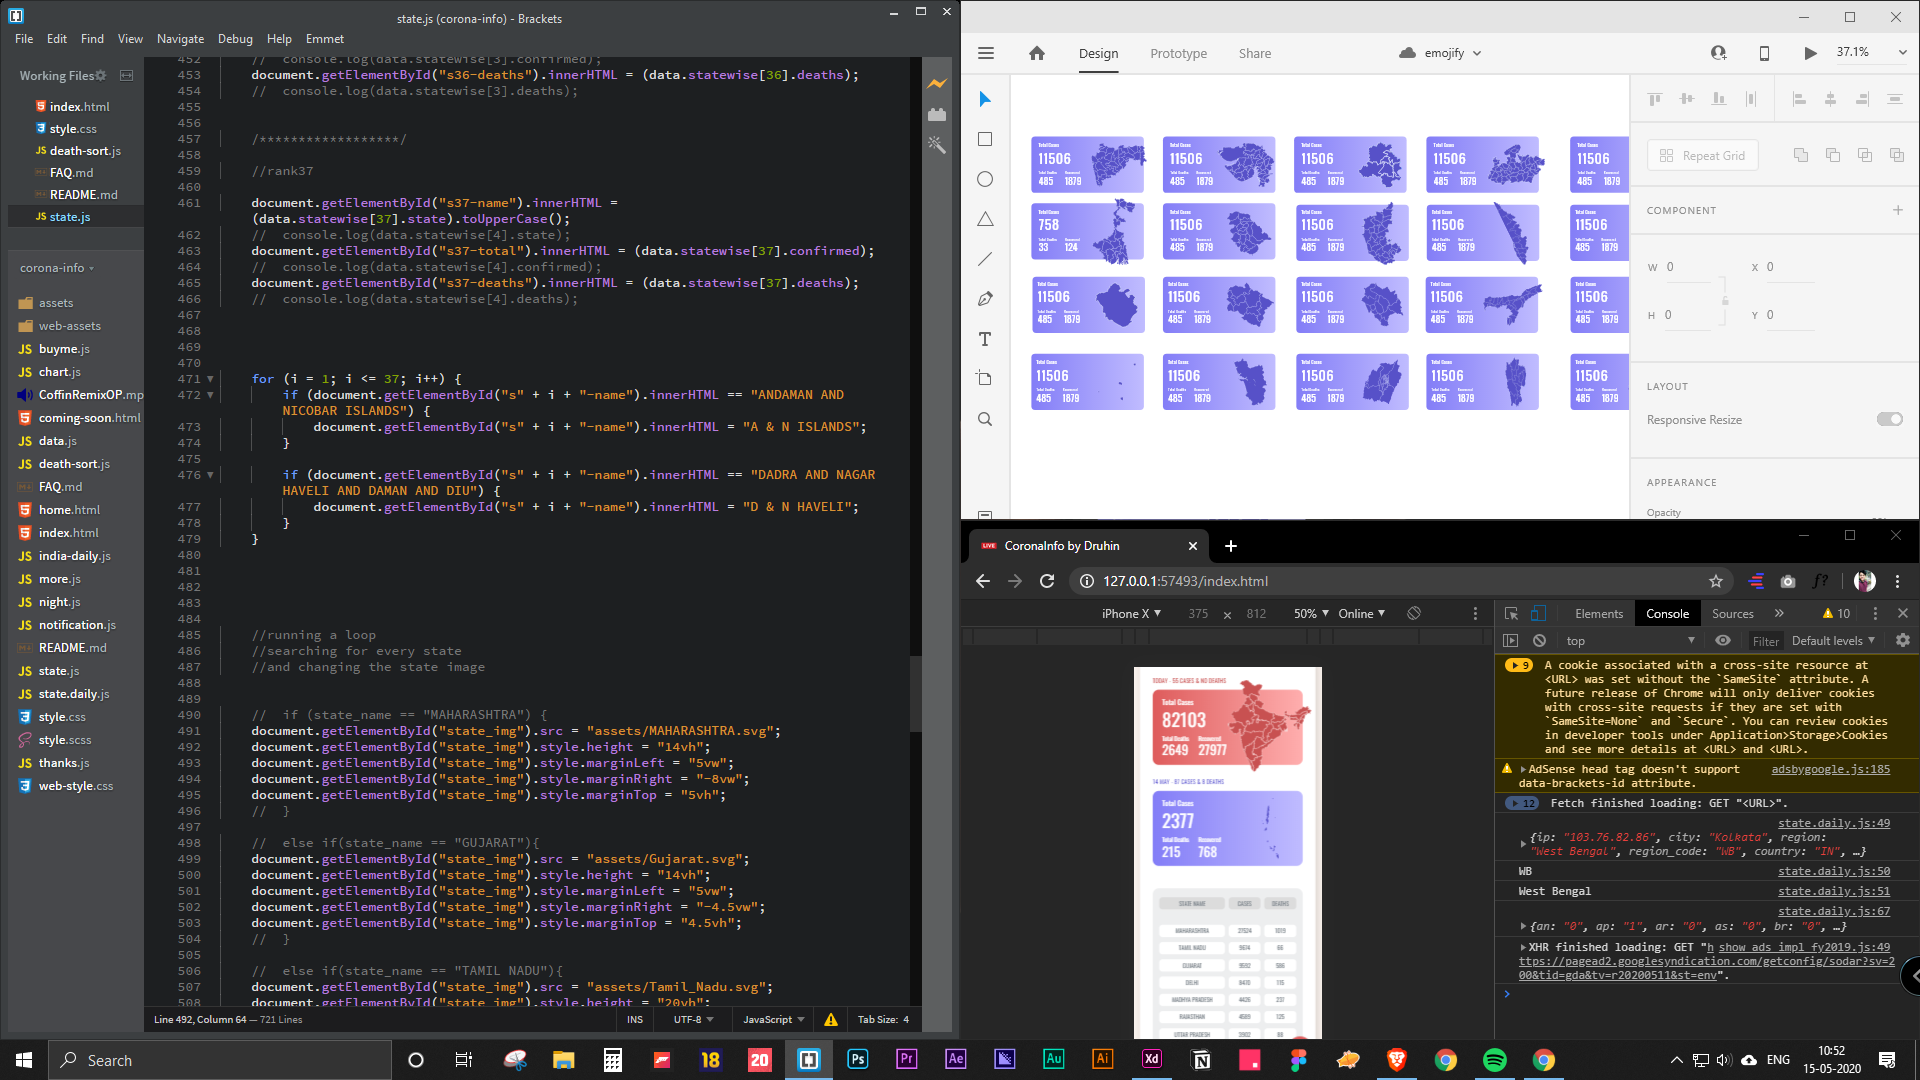Image resolution: width=1920 pixels, height=1080 pixels.
Task: Rotate the device orientation in Chrome
Action: click(1414, 613)
